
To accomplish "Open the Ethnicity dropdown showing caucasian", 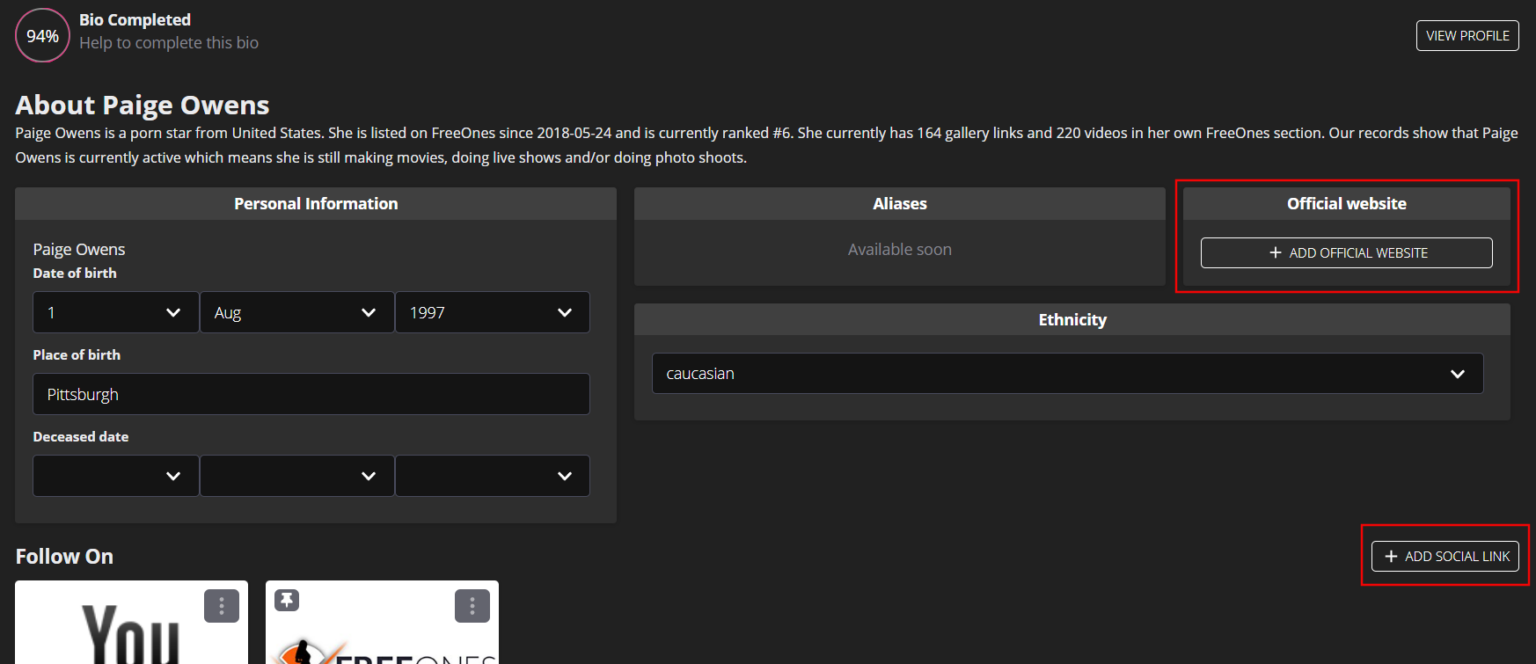I will (1067, 374).
